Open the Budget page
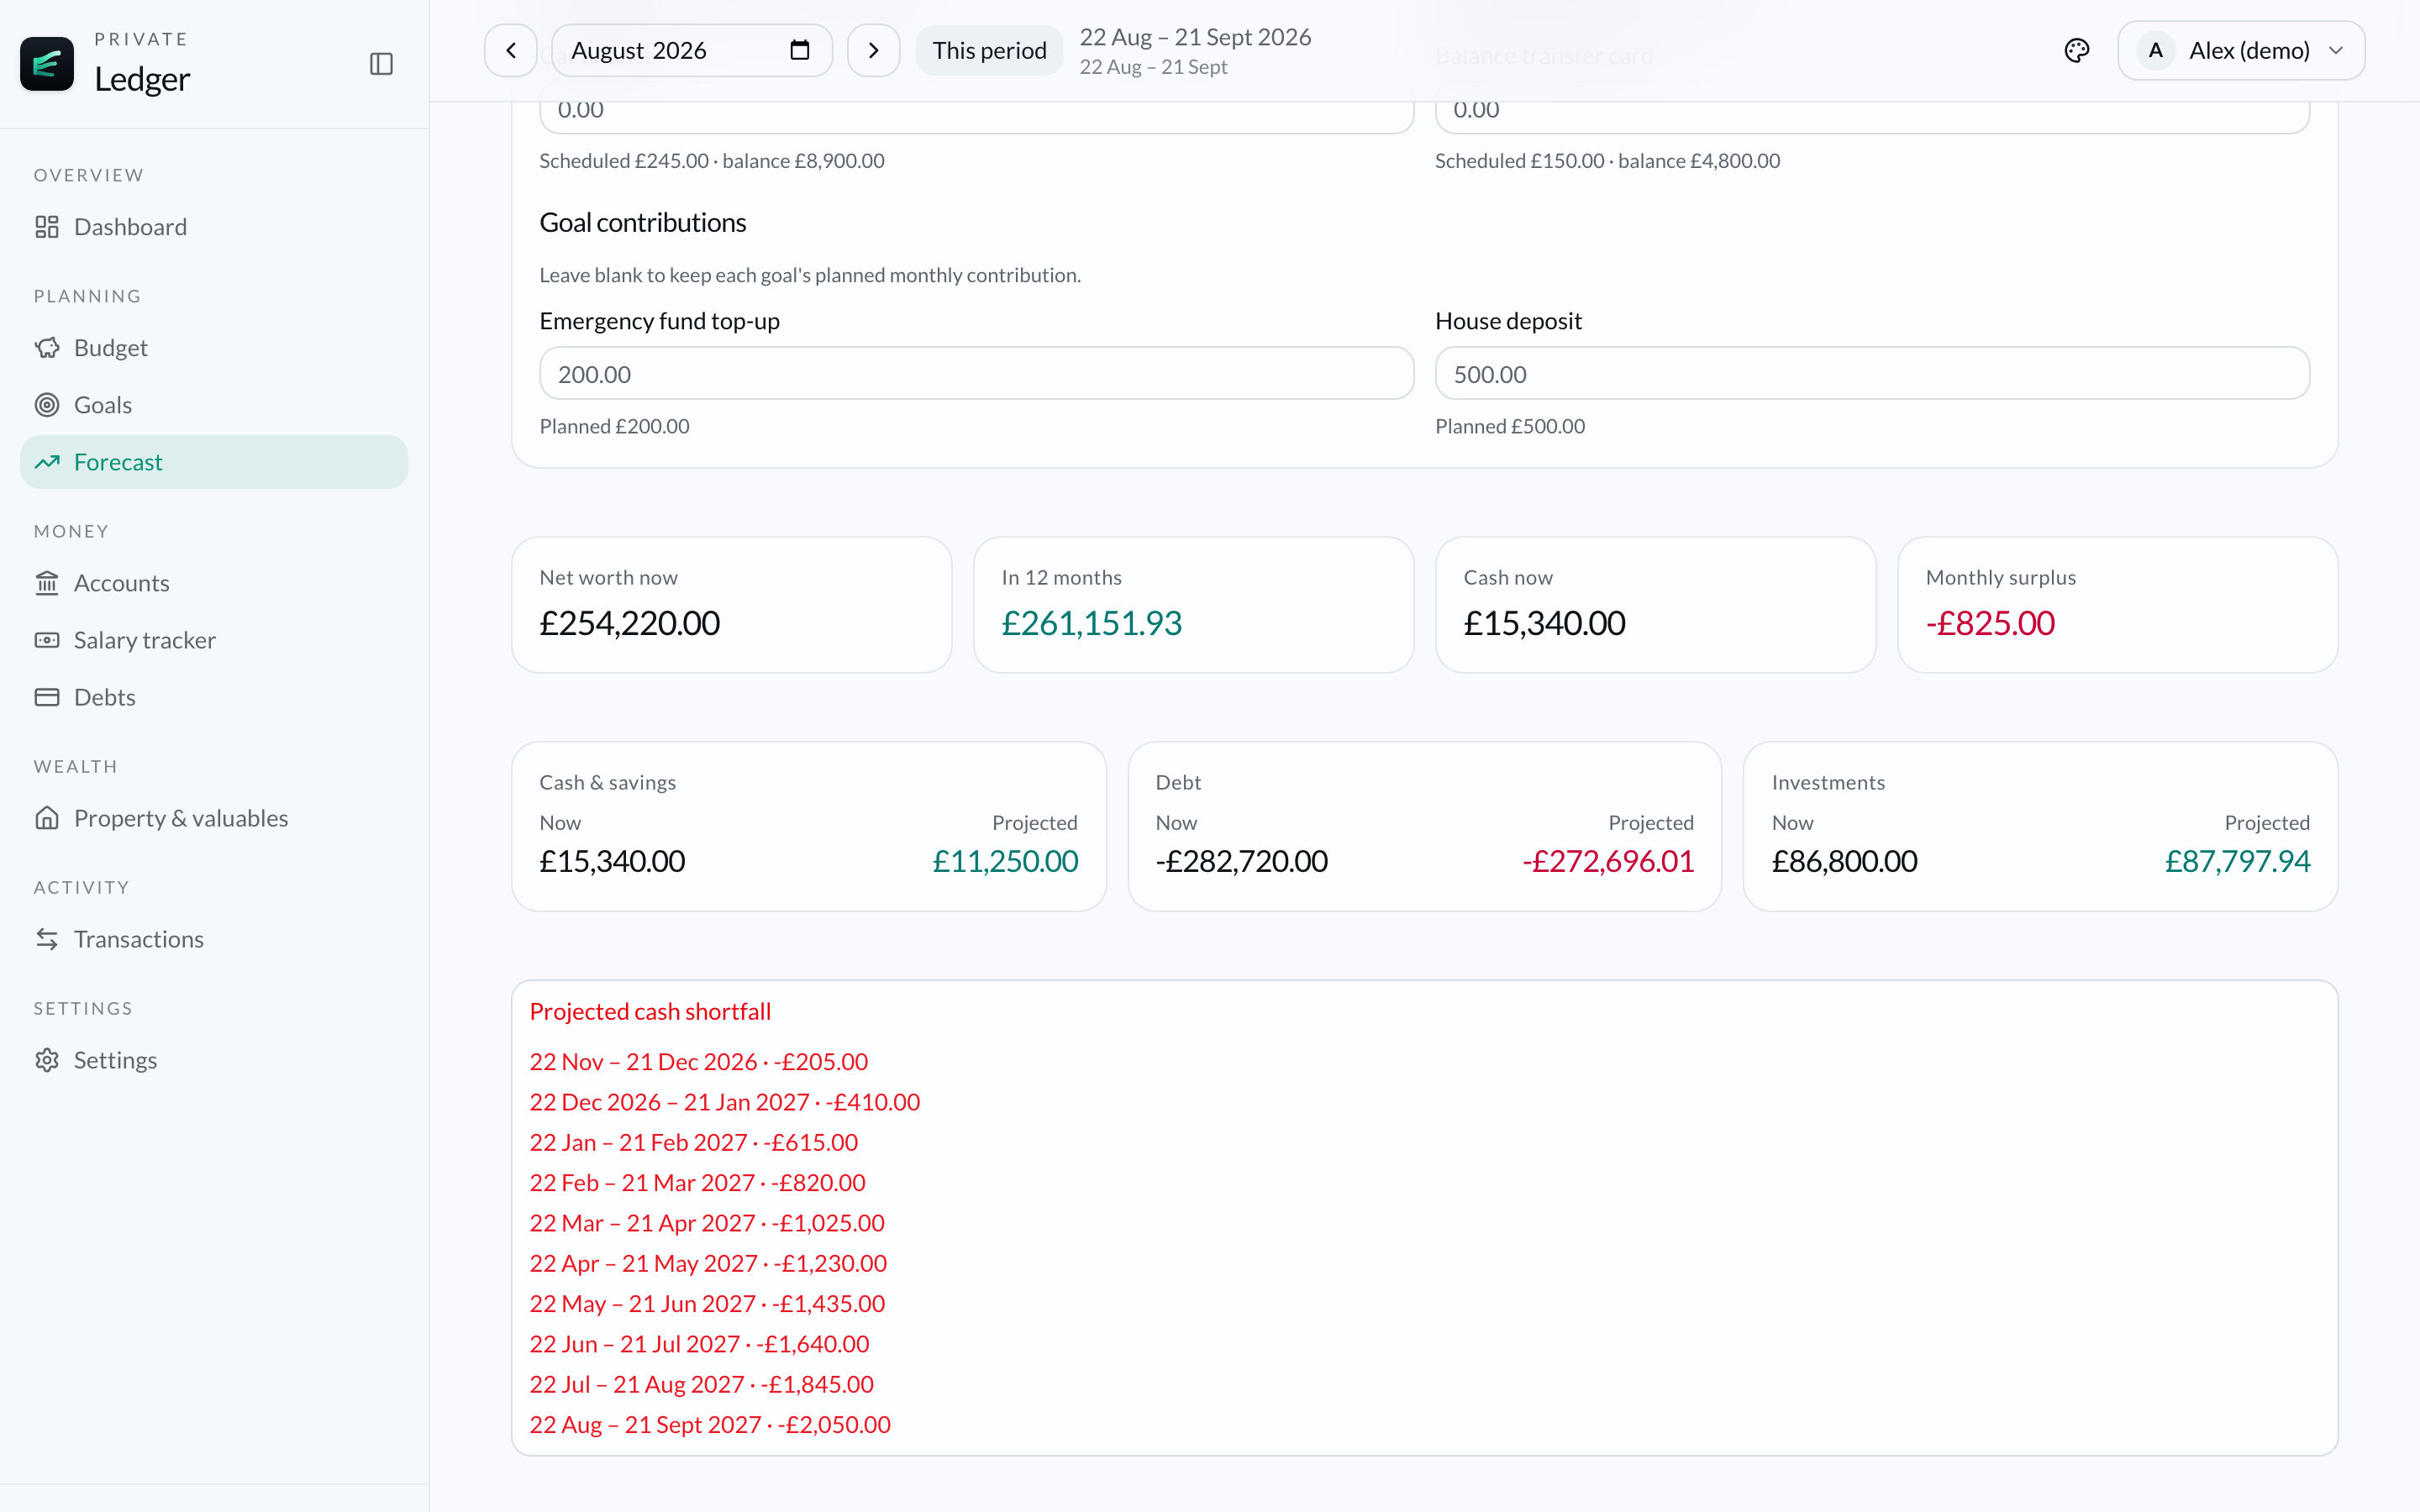This screenshot has height=1512, width=2420. pos(214,348)
